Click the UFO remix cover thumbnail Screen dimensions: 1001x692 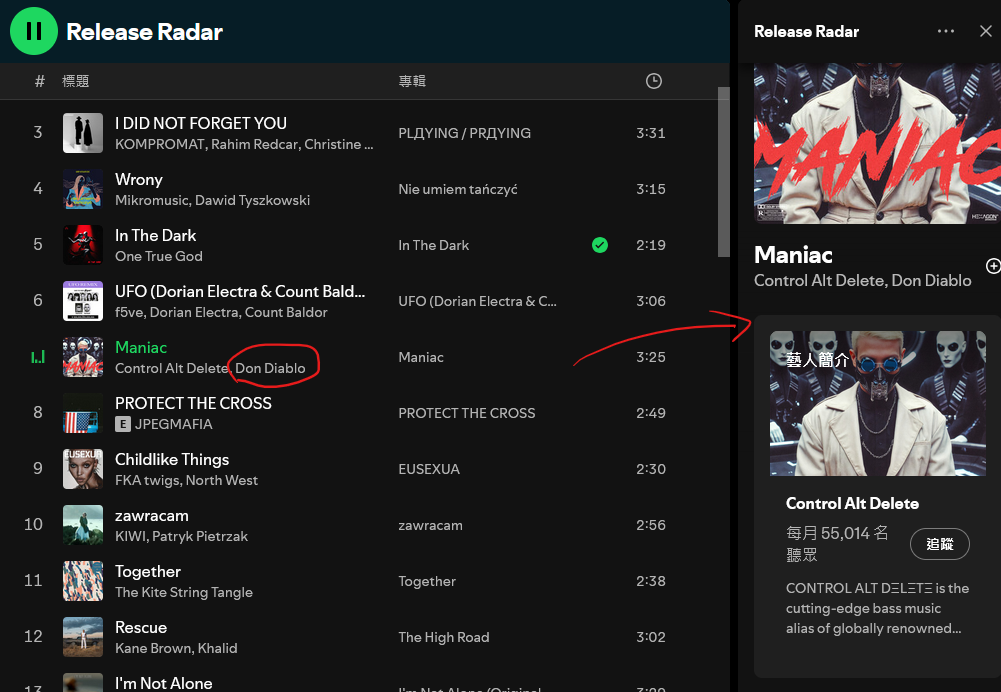[x=83, y=301]
